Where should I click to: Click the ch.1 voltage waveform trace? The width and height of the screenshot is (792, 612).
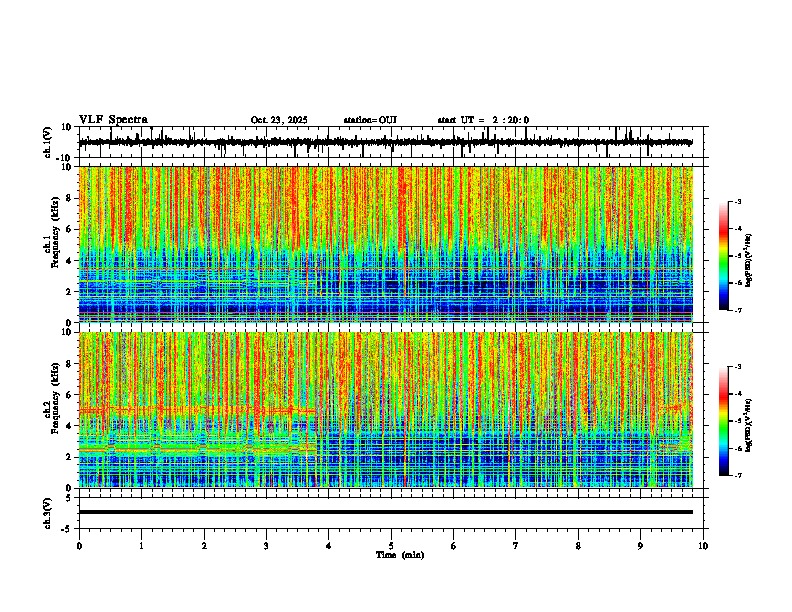pyautogui.click(x=385, y=142)
